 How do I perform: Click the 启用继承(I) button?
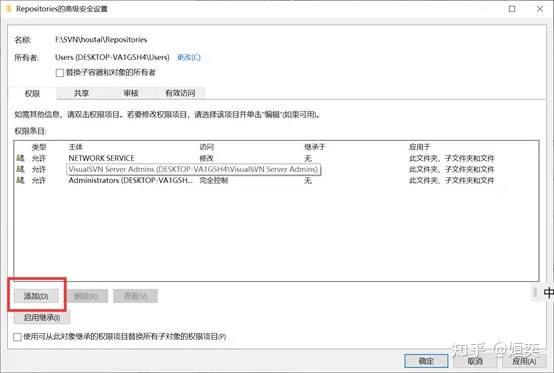pos(42,318)
